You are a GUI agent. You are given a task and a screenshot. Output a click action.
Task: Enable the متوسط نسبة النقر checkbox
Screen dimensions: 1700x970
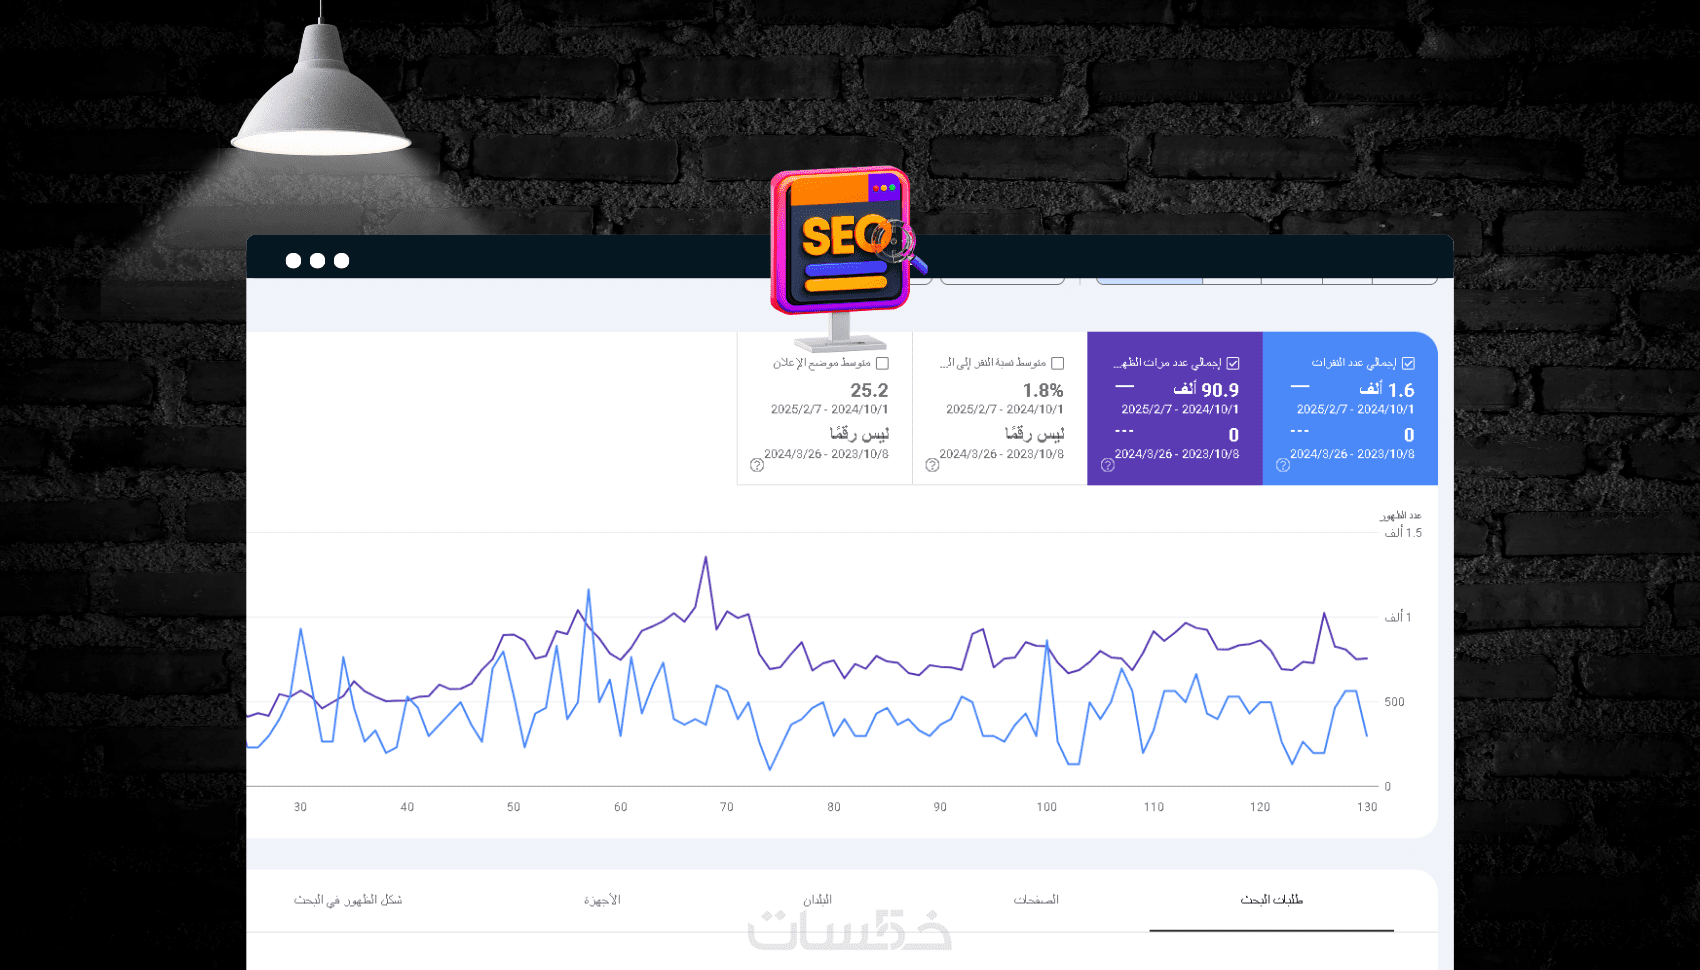tap(1057, 363)
